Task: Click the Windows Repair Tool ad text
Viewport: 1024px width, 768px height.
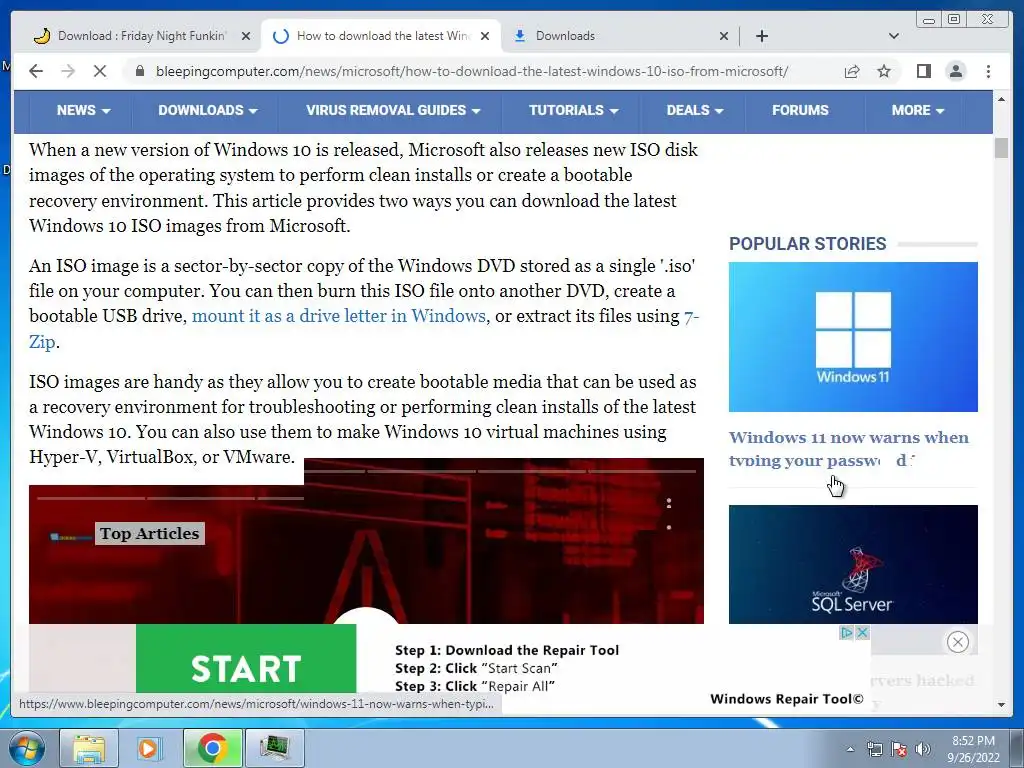Action: 786,699
